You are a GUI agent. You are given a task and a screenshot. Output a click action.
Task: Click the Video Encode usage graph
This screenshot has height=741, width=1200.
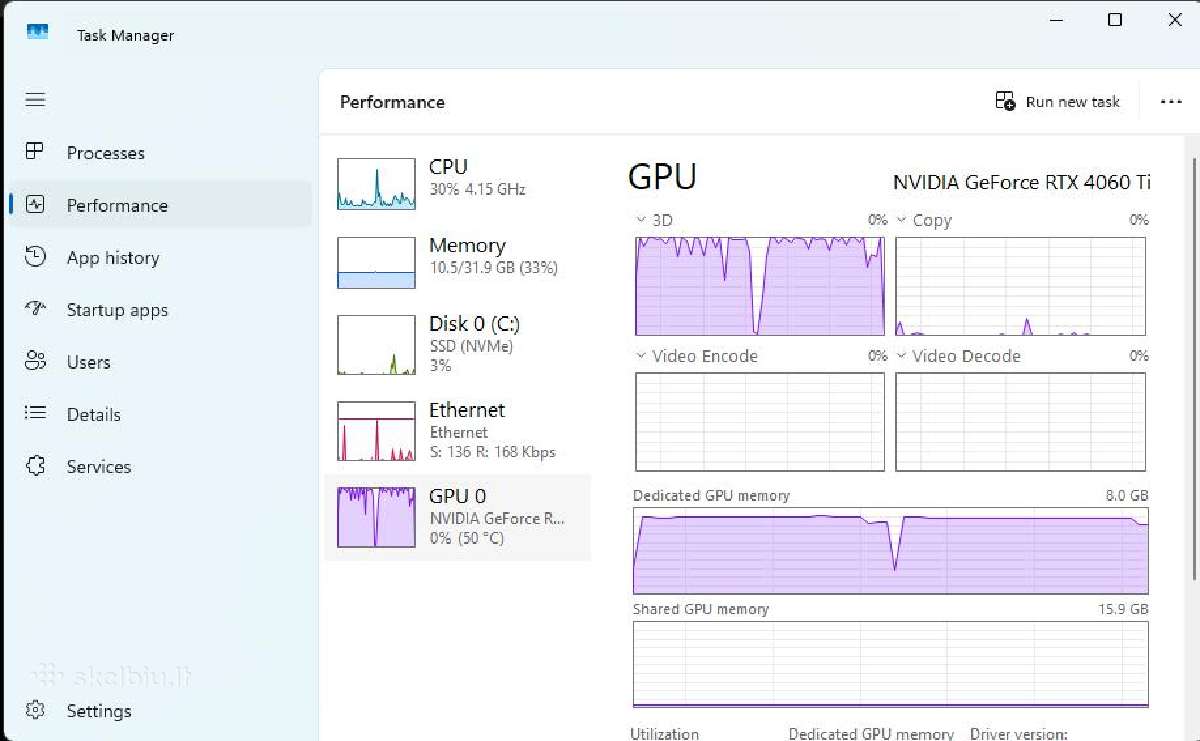760,422
